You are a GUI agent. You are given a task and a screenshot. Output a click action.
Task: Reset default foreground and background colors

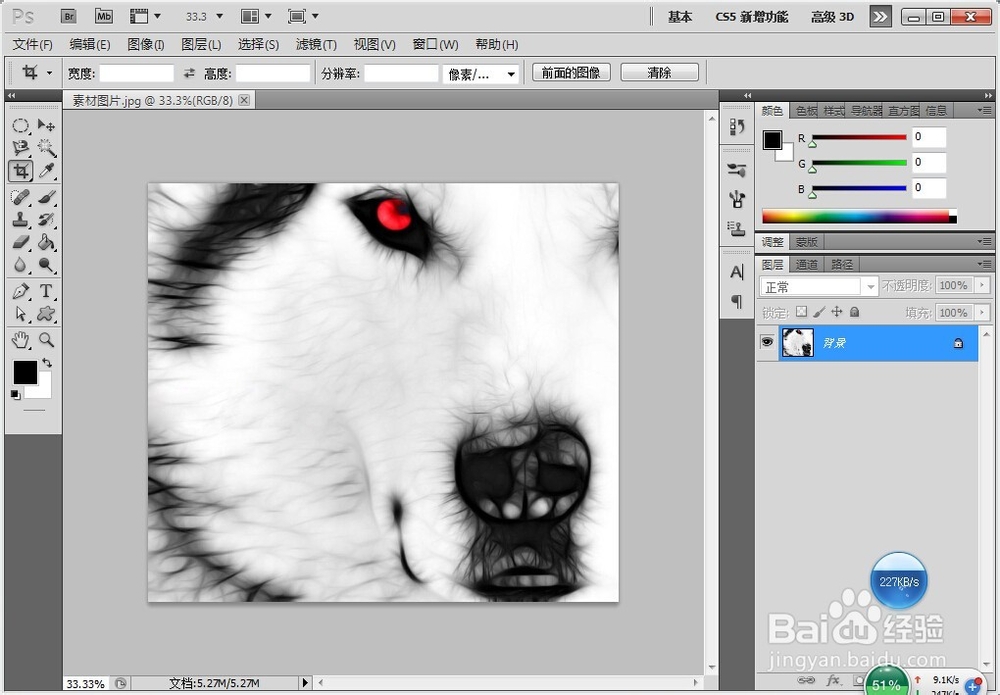(15, 395)
